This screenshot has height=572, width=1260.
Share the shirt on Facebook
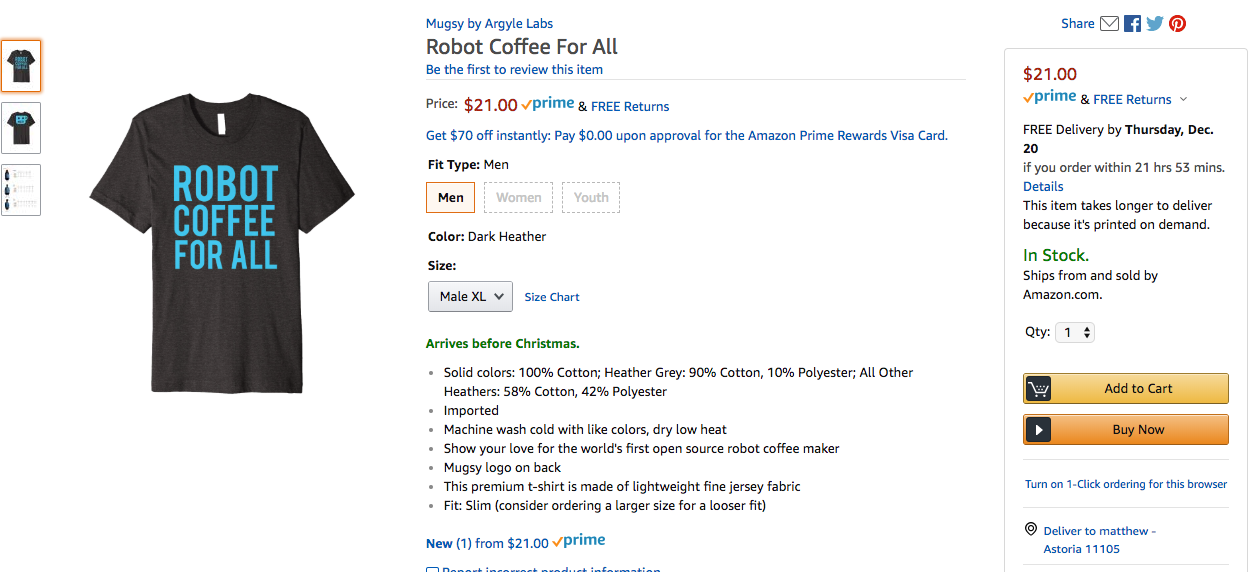pos(1132,24)
